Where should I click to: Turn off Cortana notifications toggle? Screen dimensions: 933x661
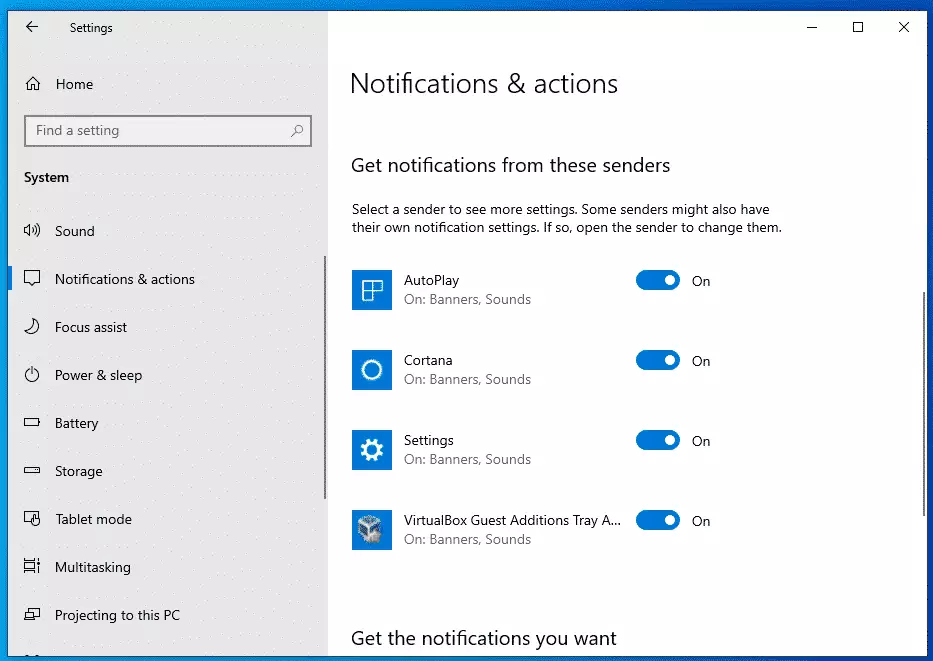tap(658, 361)
